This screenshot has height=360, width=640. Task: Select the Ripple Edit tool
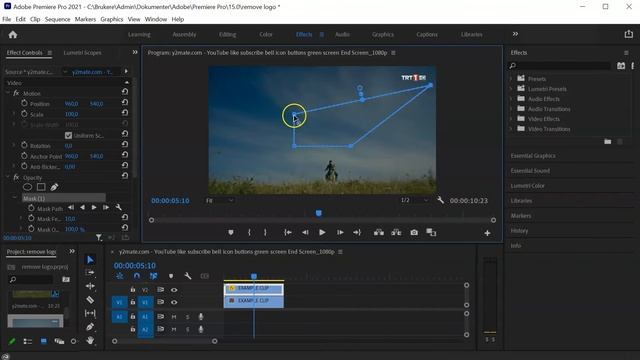[x=90, y=286]
